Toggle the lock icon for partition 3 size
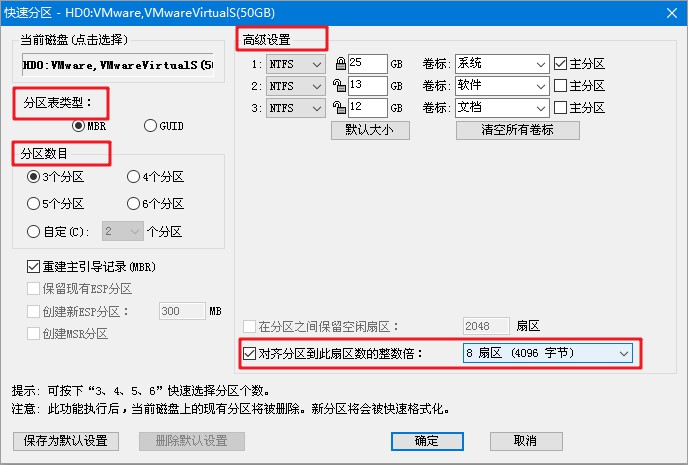The image size is (688, 465). click(x=340, y=107)
